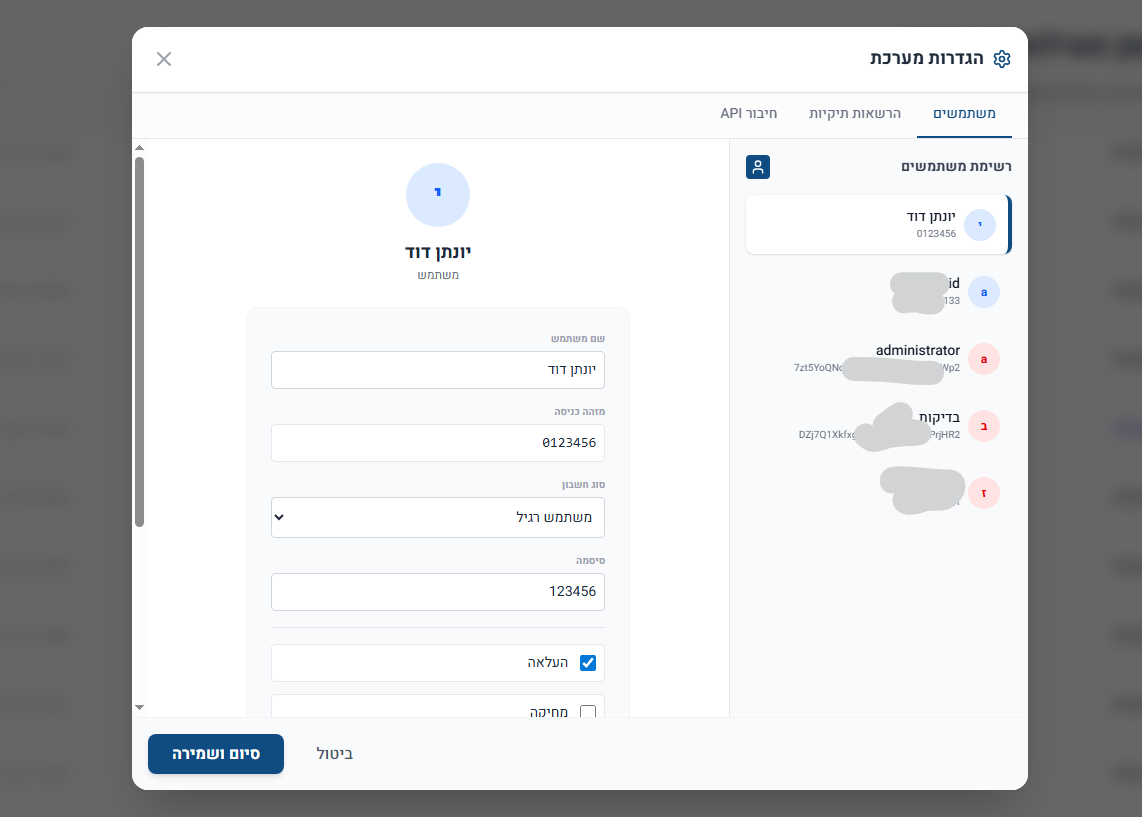Open the חיבור API tab
1142x817 pixels.
coord(748,114)
